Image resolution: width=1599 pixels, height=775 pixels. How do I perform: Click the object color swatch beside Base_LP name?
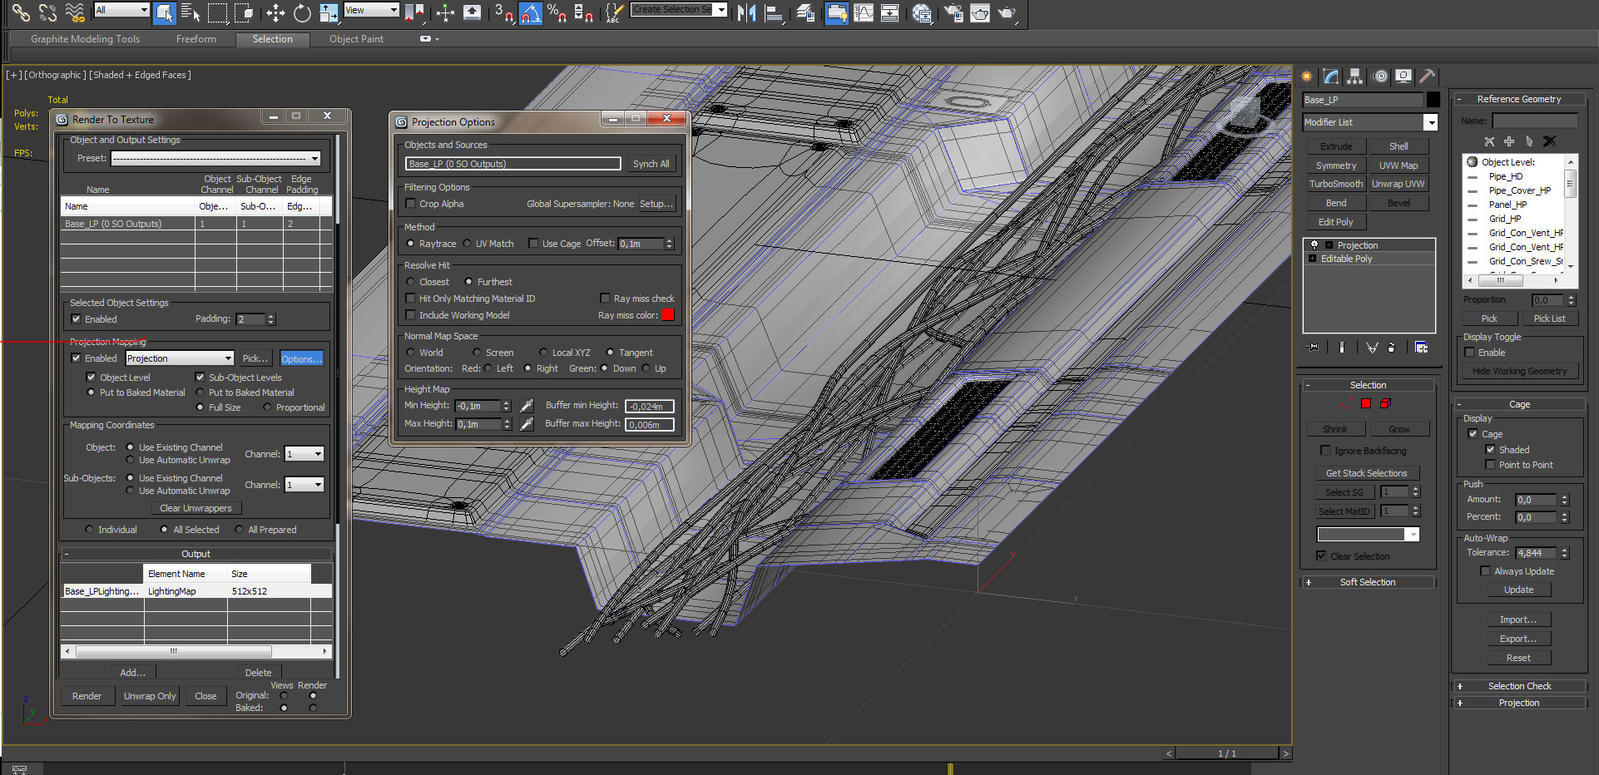point(1433,100)
